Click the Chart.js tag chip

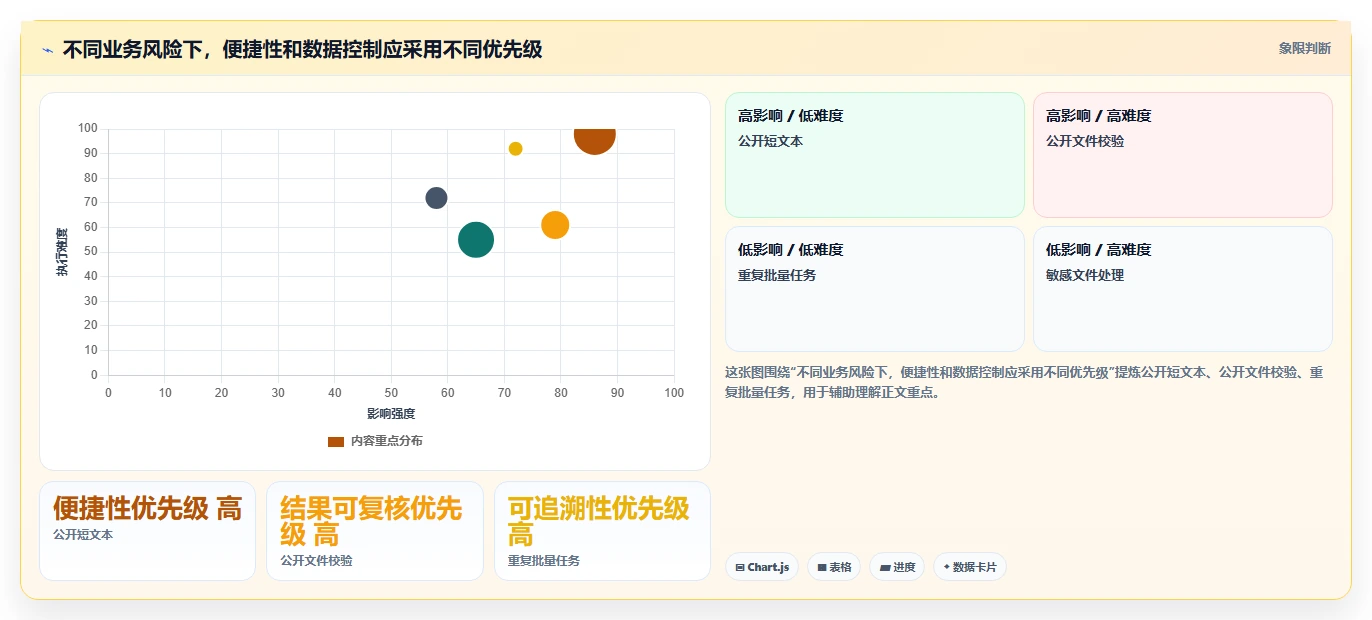[762, 567]
